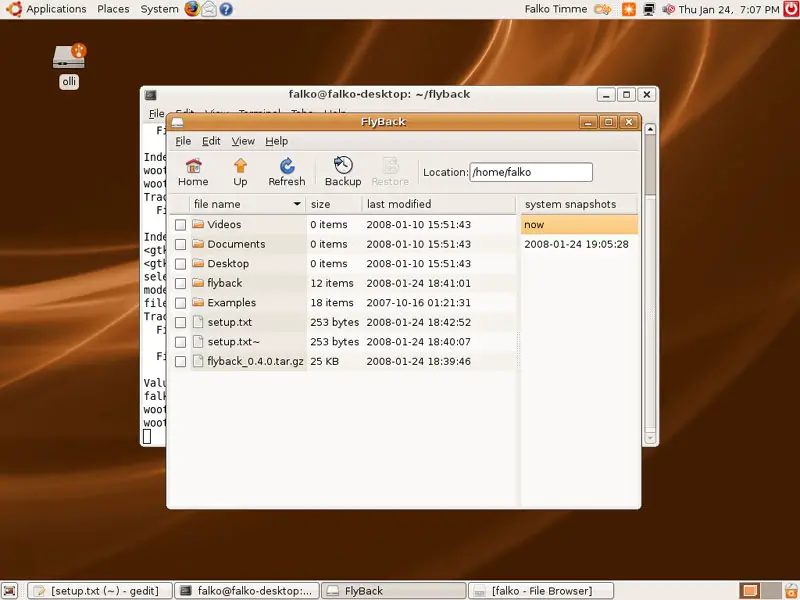The width and height of the screenshot is (800, 600).
Task: Open the File menu in FlyBack
Action: pyautogui.click(x=183, y=141)
